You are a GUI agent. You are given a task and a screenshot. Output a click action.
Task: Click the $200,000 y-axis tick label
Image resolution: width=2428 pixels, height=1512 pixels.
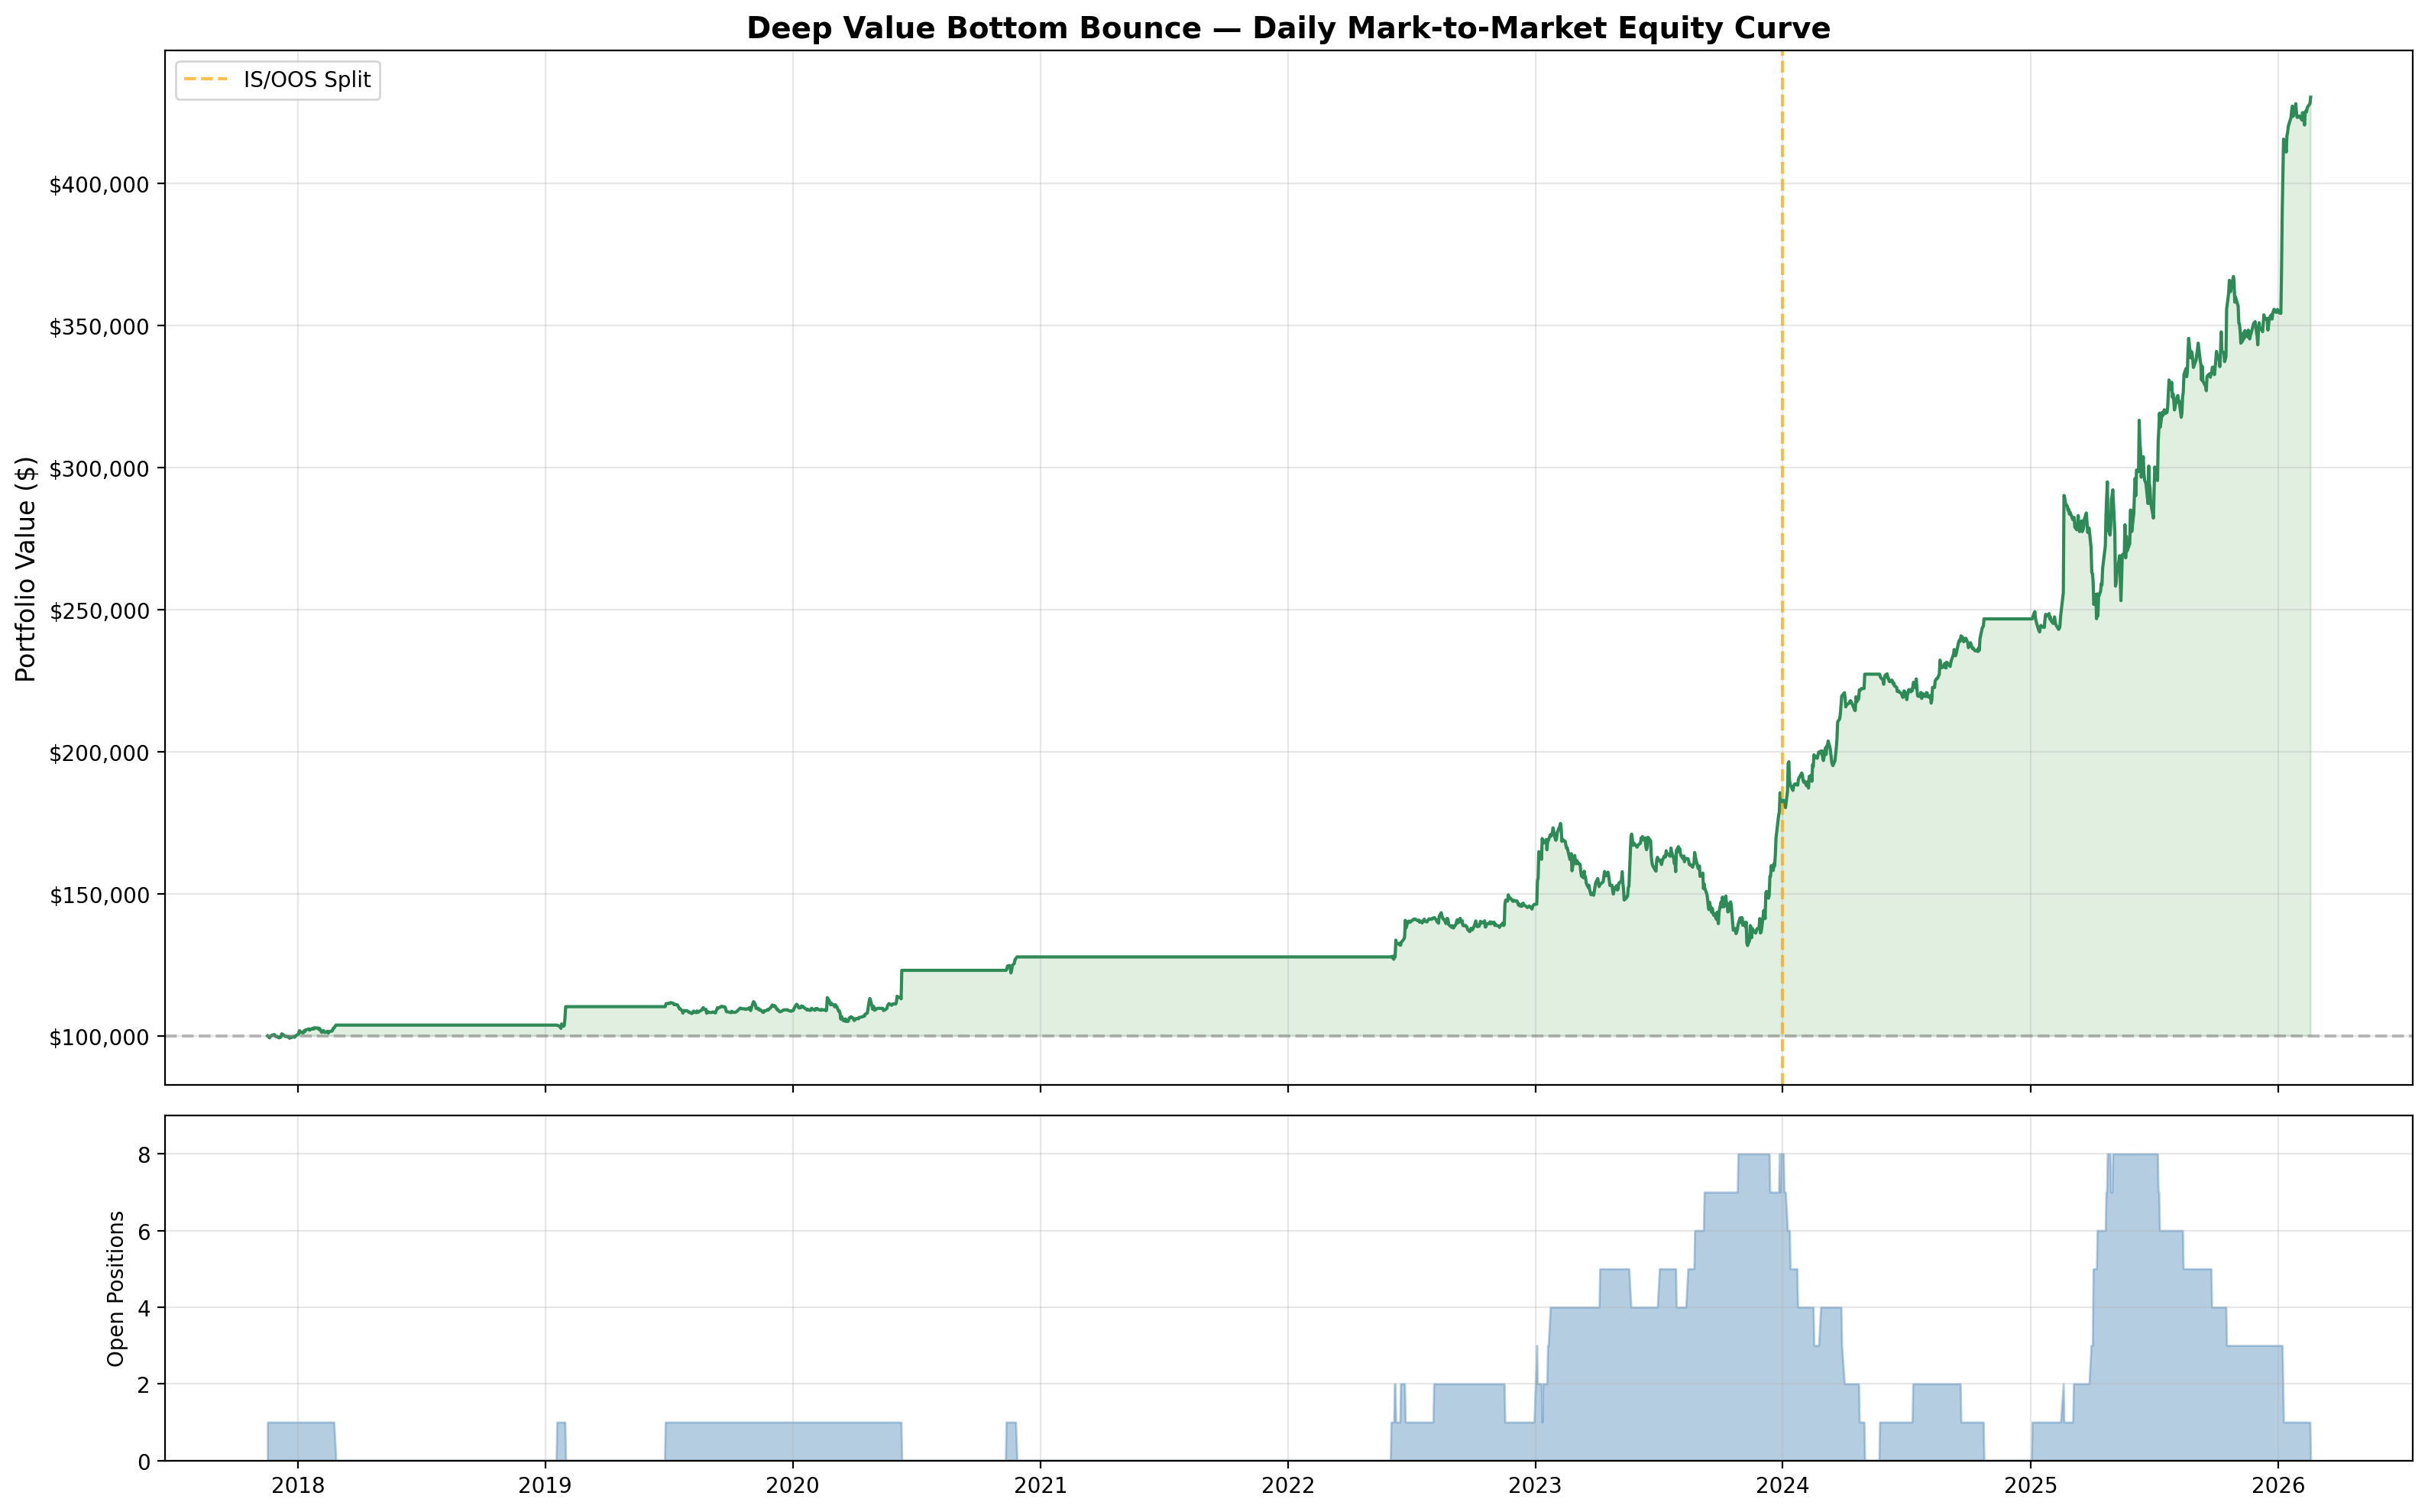pos(98,753)
